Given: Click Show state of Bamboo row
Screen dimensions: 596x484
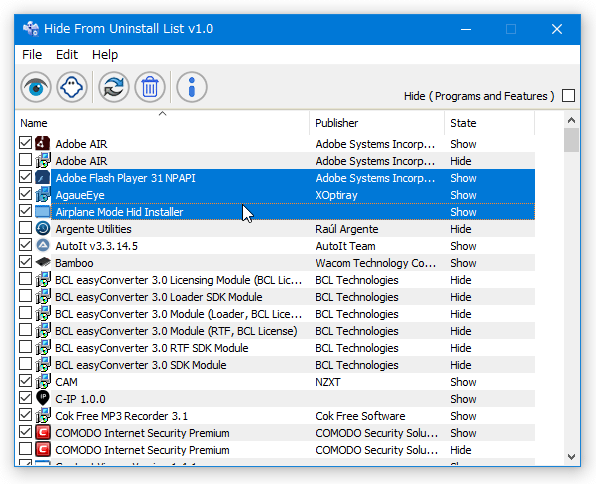Looking at the screenshot, I should (x=463, y=263).
